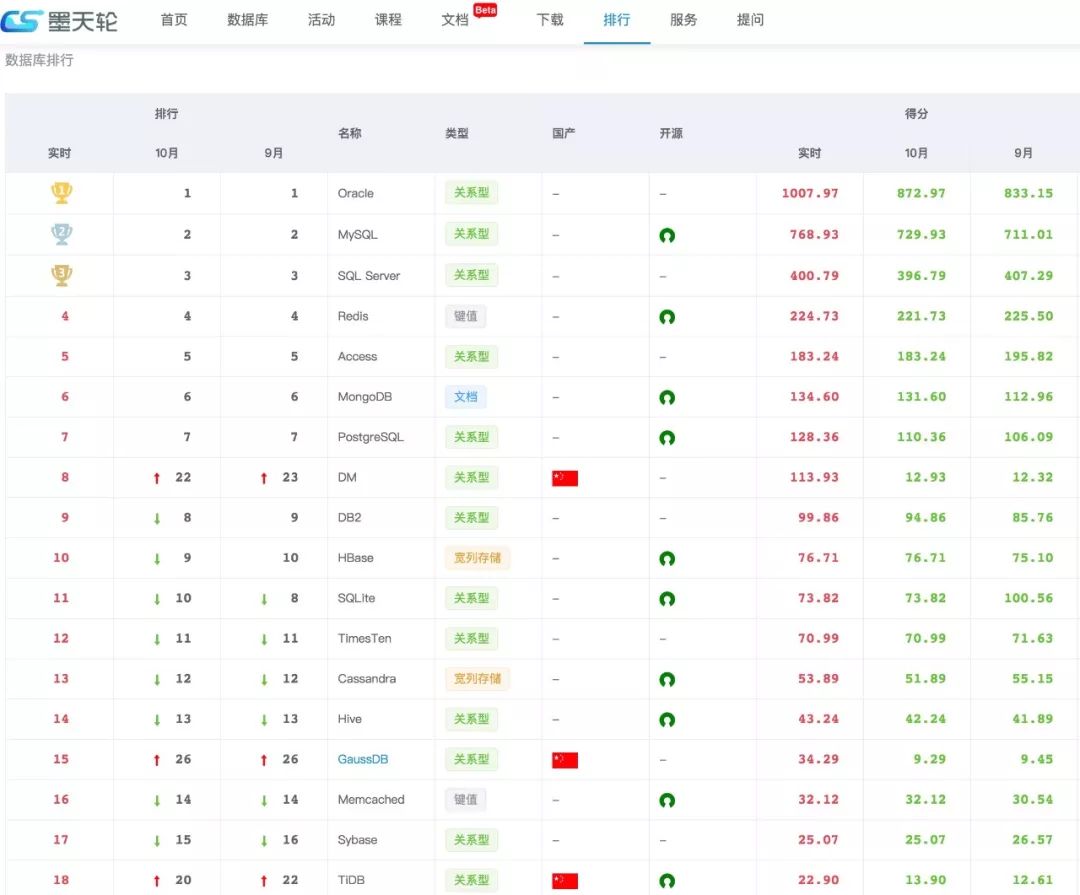Viewport: 1080px width, 895px height.
Task: Open the 课程 menu item
Action: pyautogui.click(x=388, y=20)
